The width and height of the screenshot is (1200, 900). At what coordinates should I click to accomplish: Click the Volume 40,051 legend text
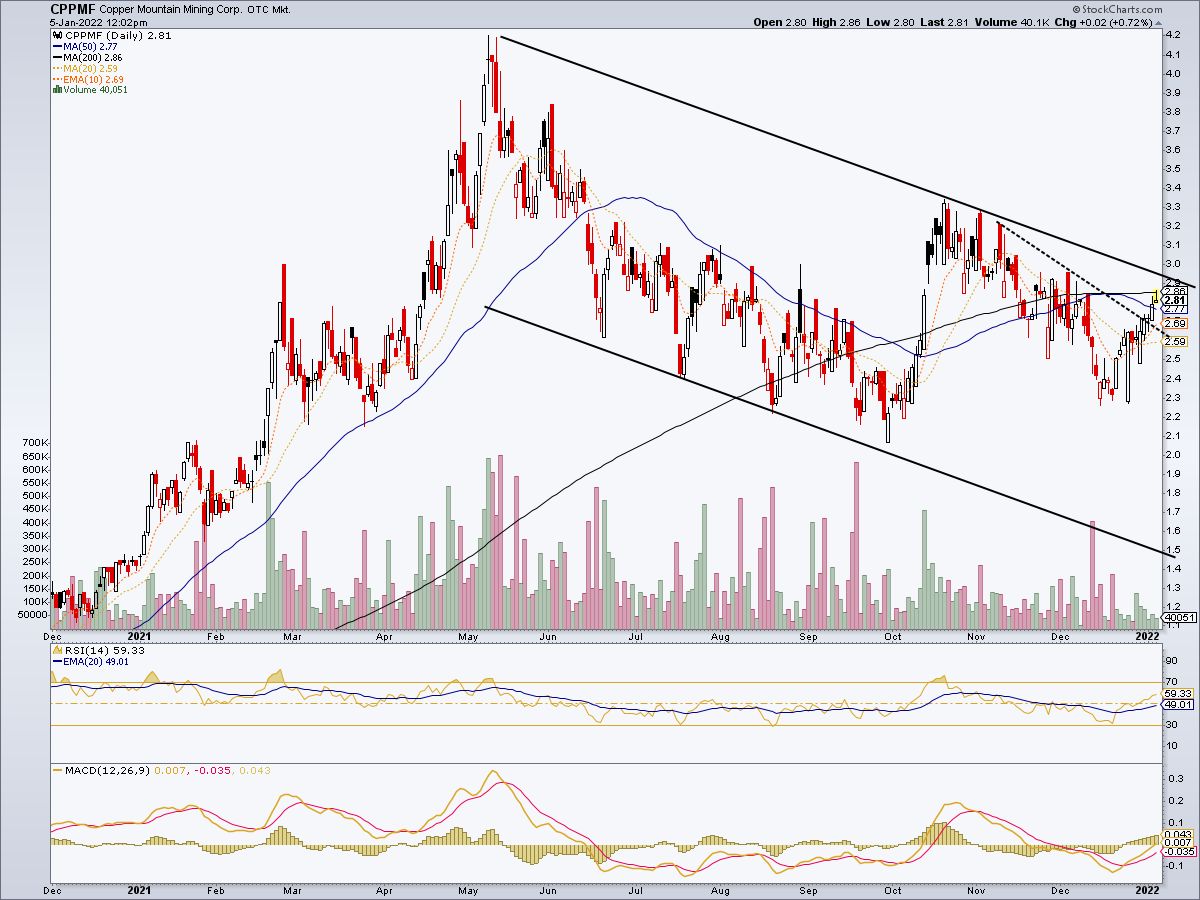[x=96, y=89]
